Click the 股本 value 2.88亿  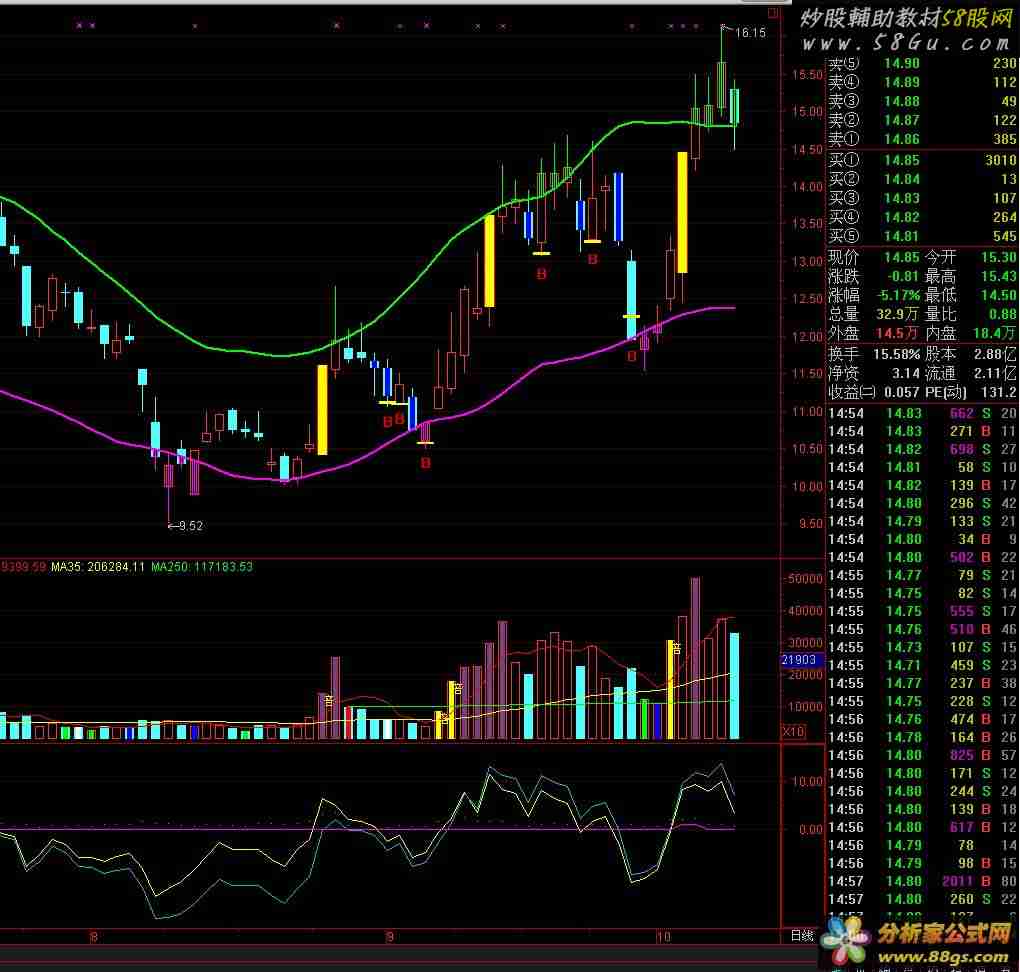point(995,355)
